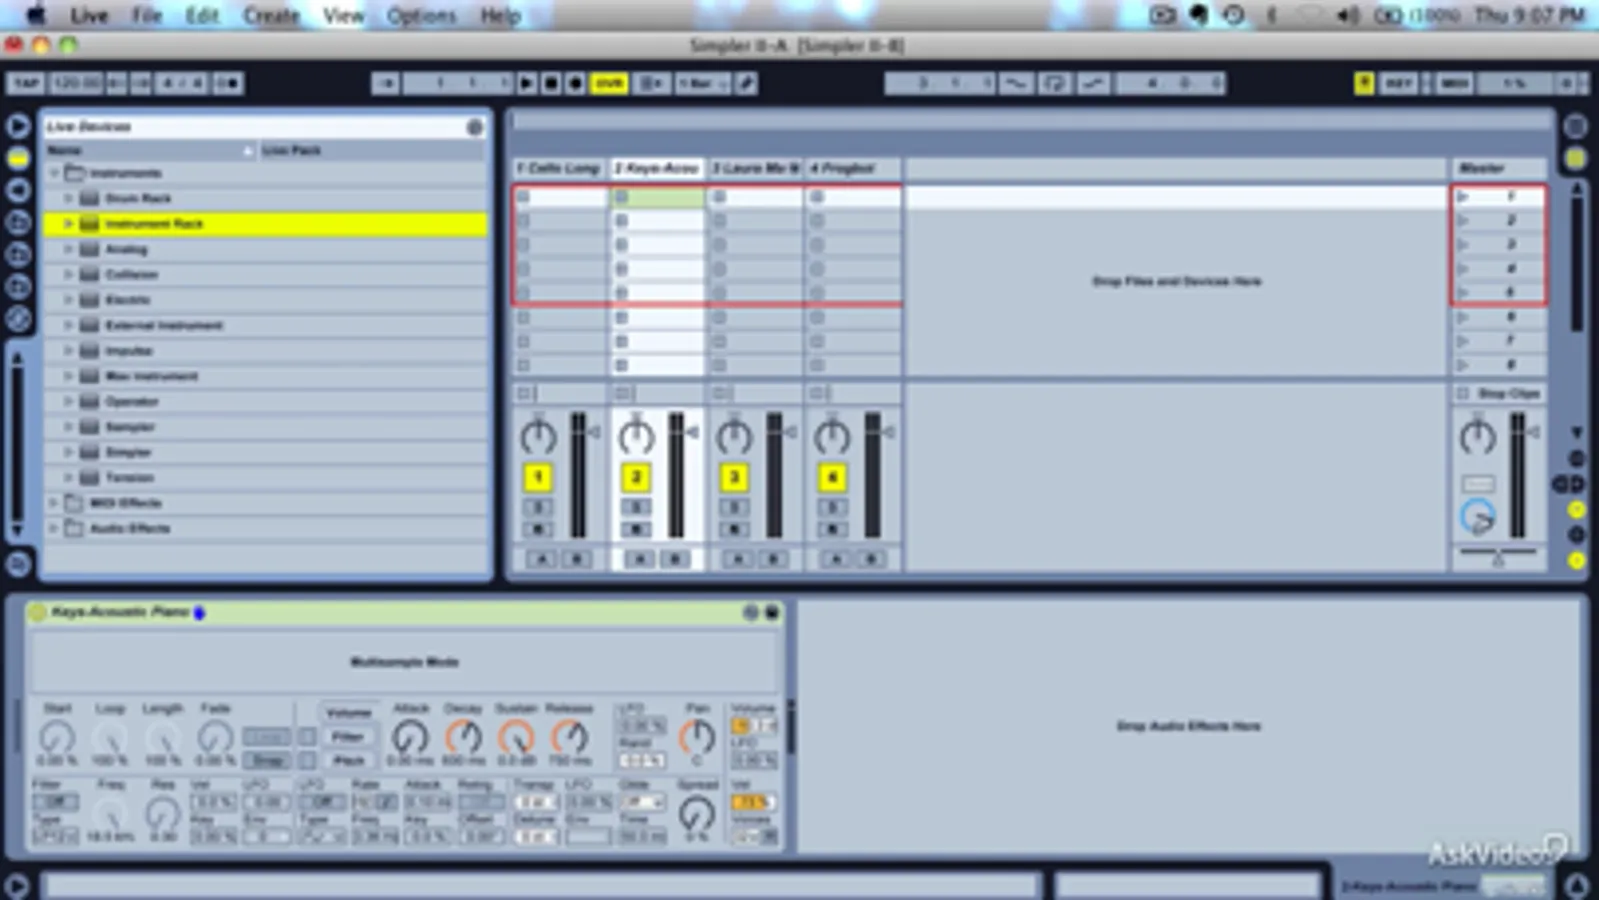Select the Simpler instrument row
Screen dimensions: 1599x900
(265, 452)
